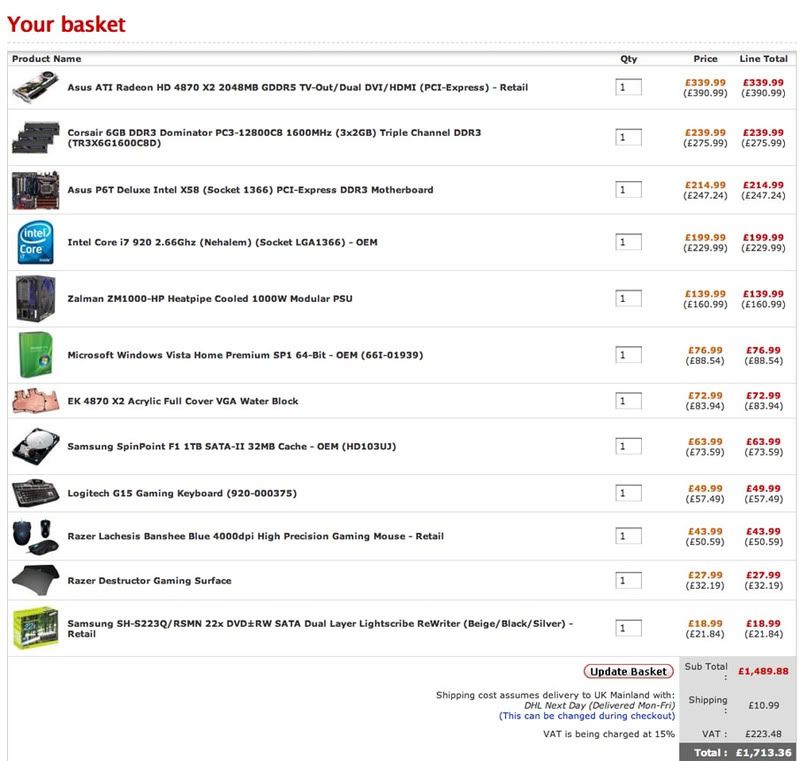800x761 pixels.
Task: Open Microsoft Windows Vista Home Premium product name
Action: [245, 355]
